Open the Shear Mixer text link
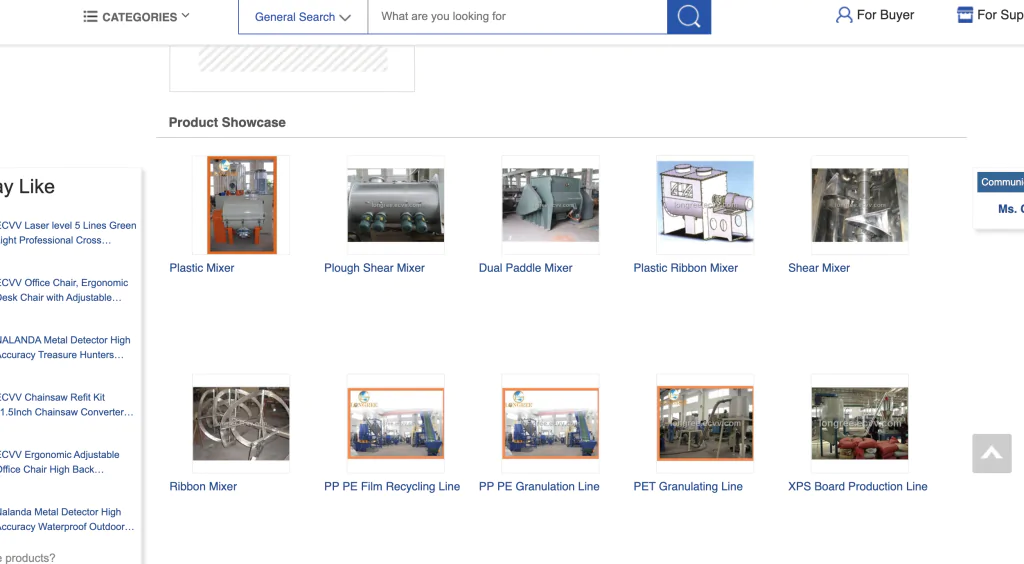Image resolution: width=1024 pixels, height=564 pixels. pyautogui.click(x=819, y=268)
